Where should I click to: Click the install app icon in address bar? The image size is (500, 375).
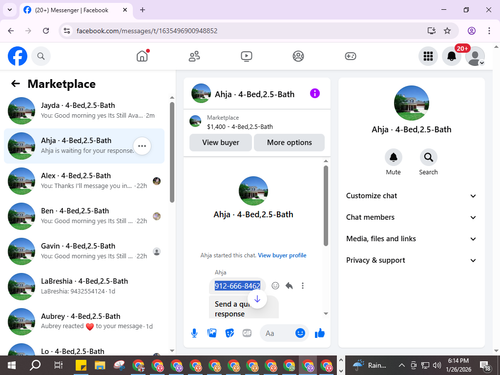(x=431, y=31)
